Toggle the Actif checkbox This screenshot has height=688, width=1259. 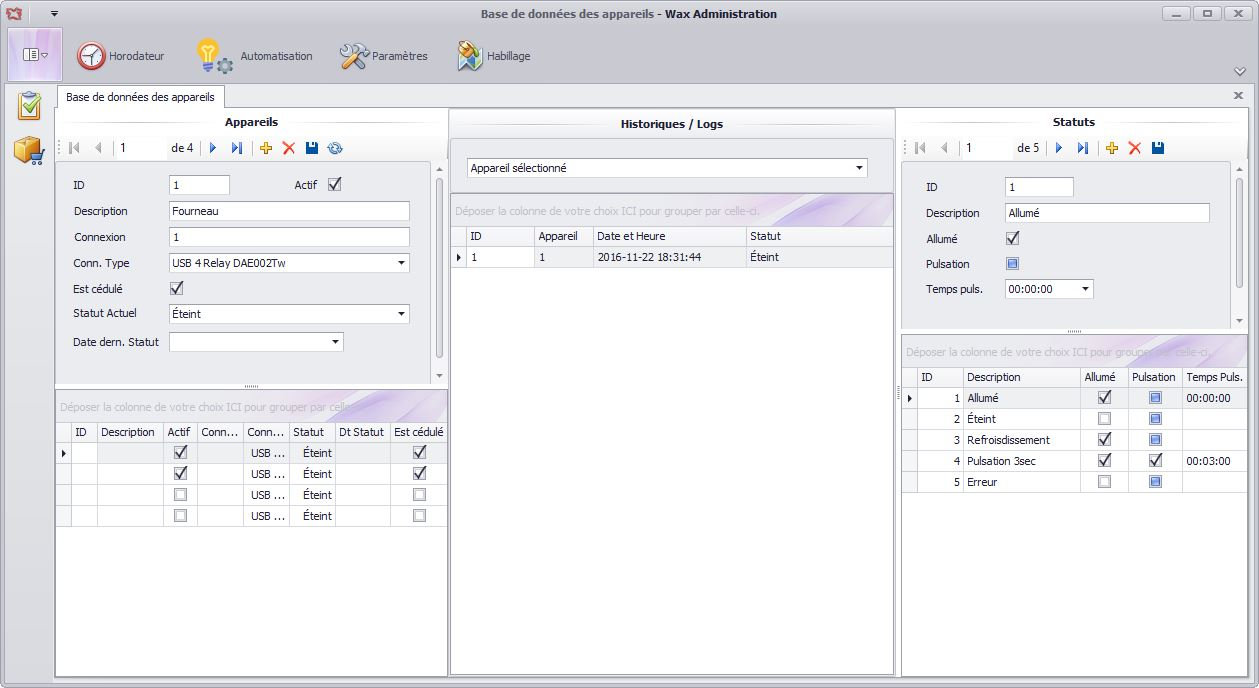[x=335, y=184]
